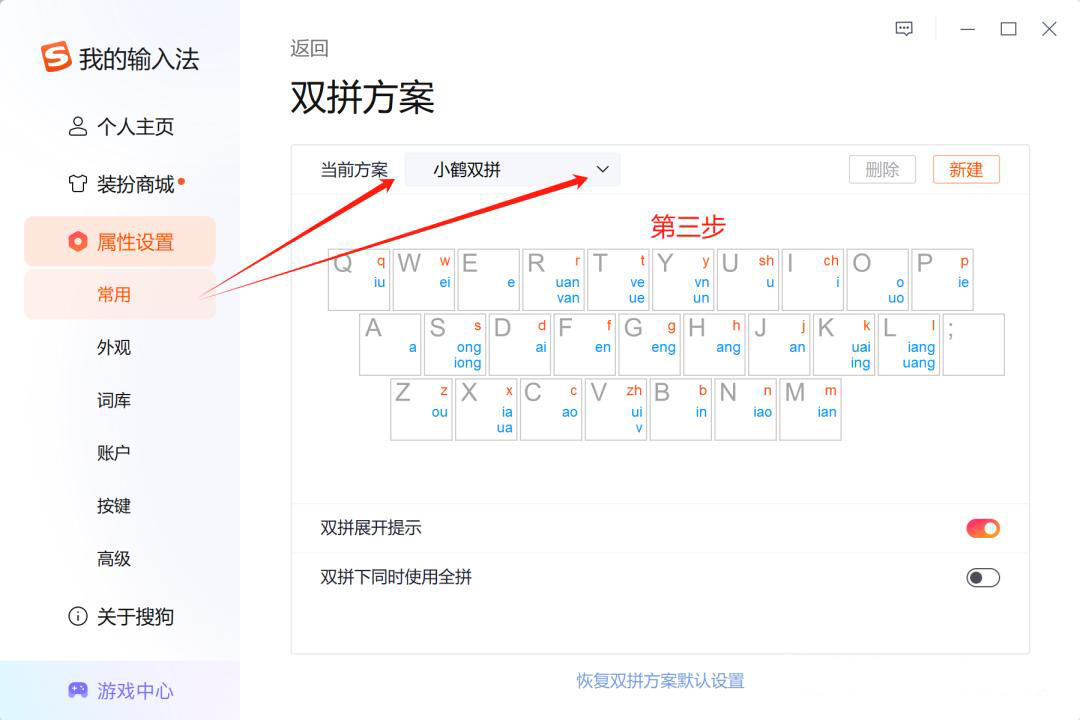The image size is (1080, 720).
Task: Switch to the 账户 settings tab
Action: coord(114,453)
